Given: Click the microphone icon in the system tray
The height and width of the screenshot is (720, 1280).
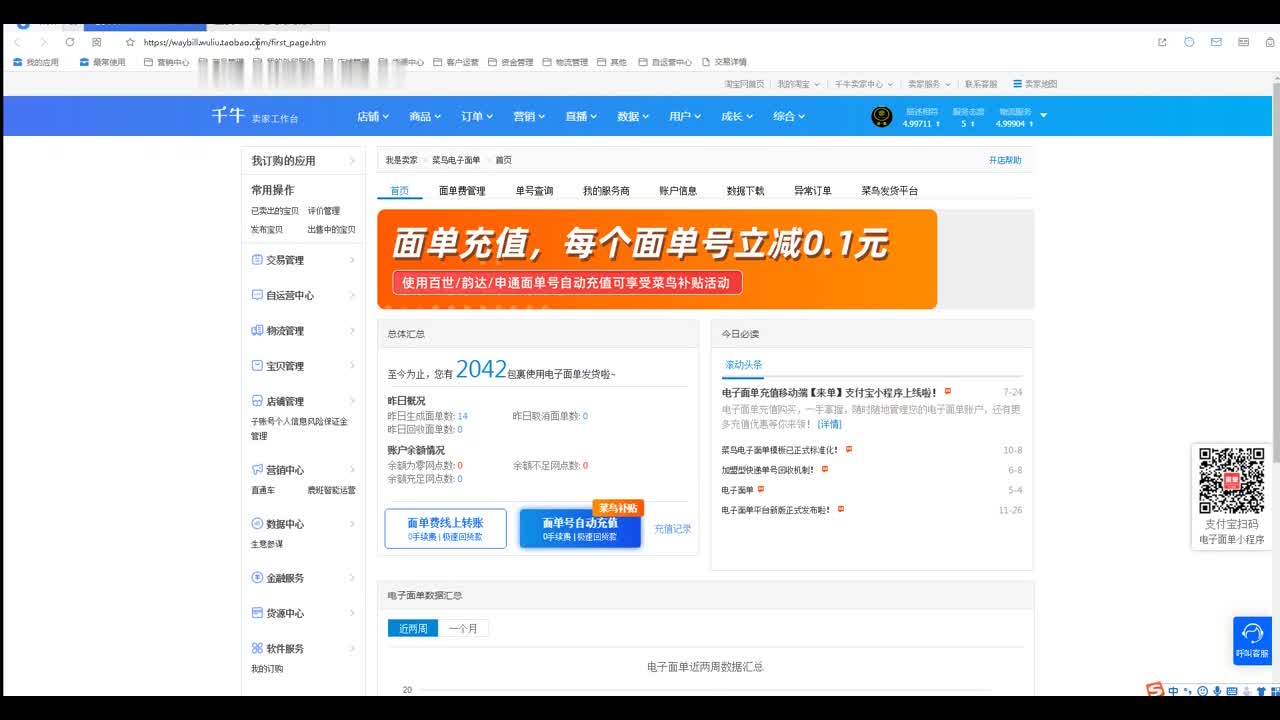Looking at the screenshot, I should coord(1217,691).
